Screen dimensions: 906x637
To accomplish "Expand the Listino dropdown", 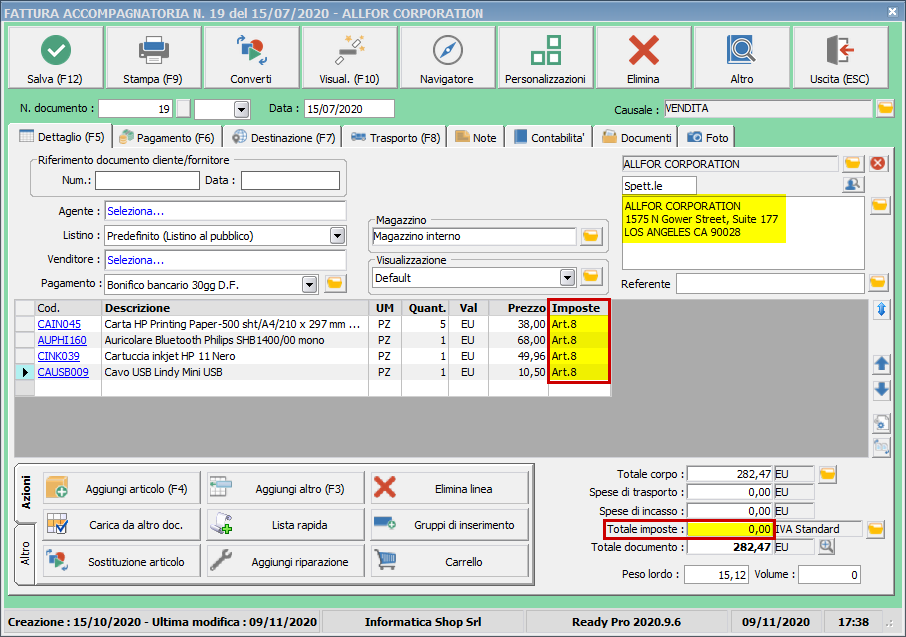I will click(x=337, y=236).
